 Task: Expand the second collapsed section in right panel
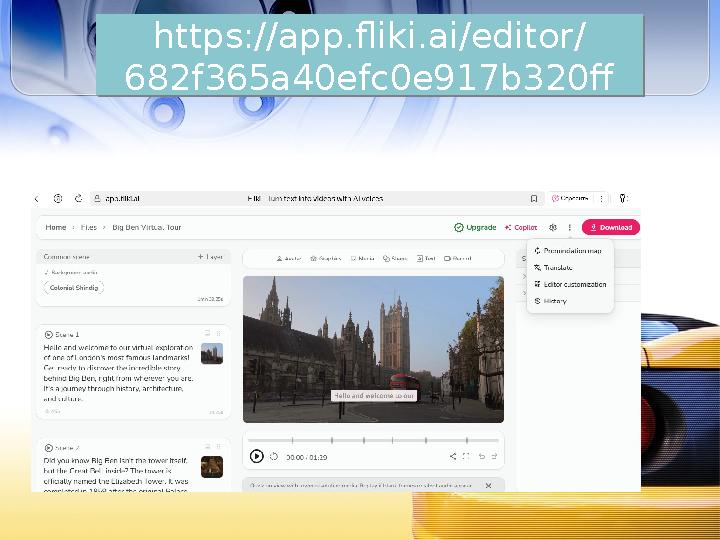coord(524,293)
